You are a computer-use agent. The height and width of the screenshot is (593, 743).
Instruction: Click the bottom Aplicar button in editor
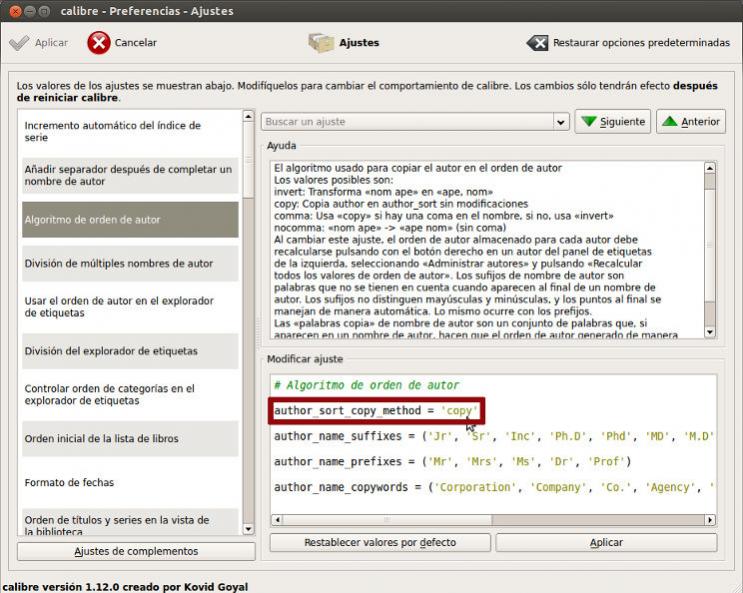[606, 542]
